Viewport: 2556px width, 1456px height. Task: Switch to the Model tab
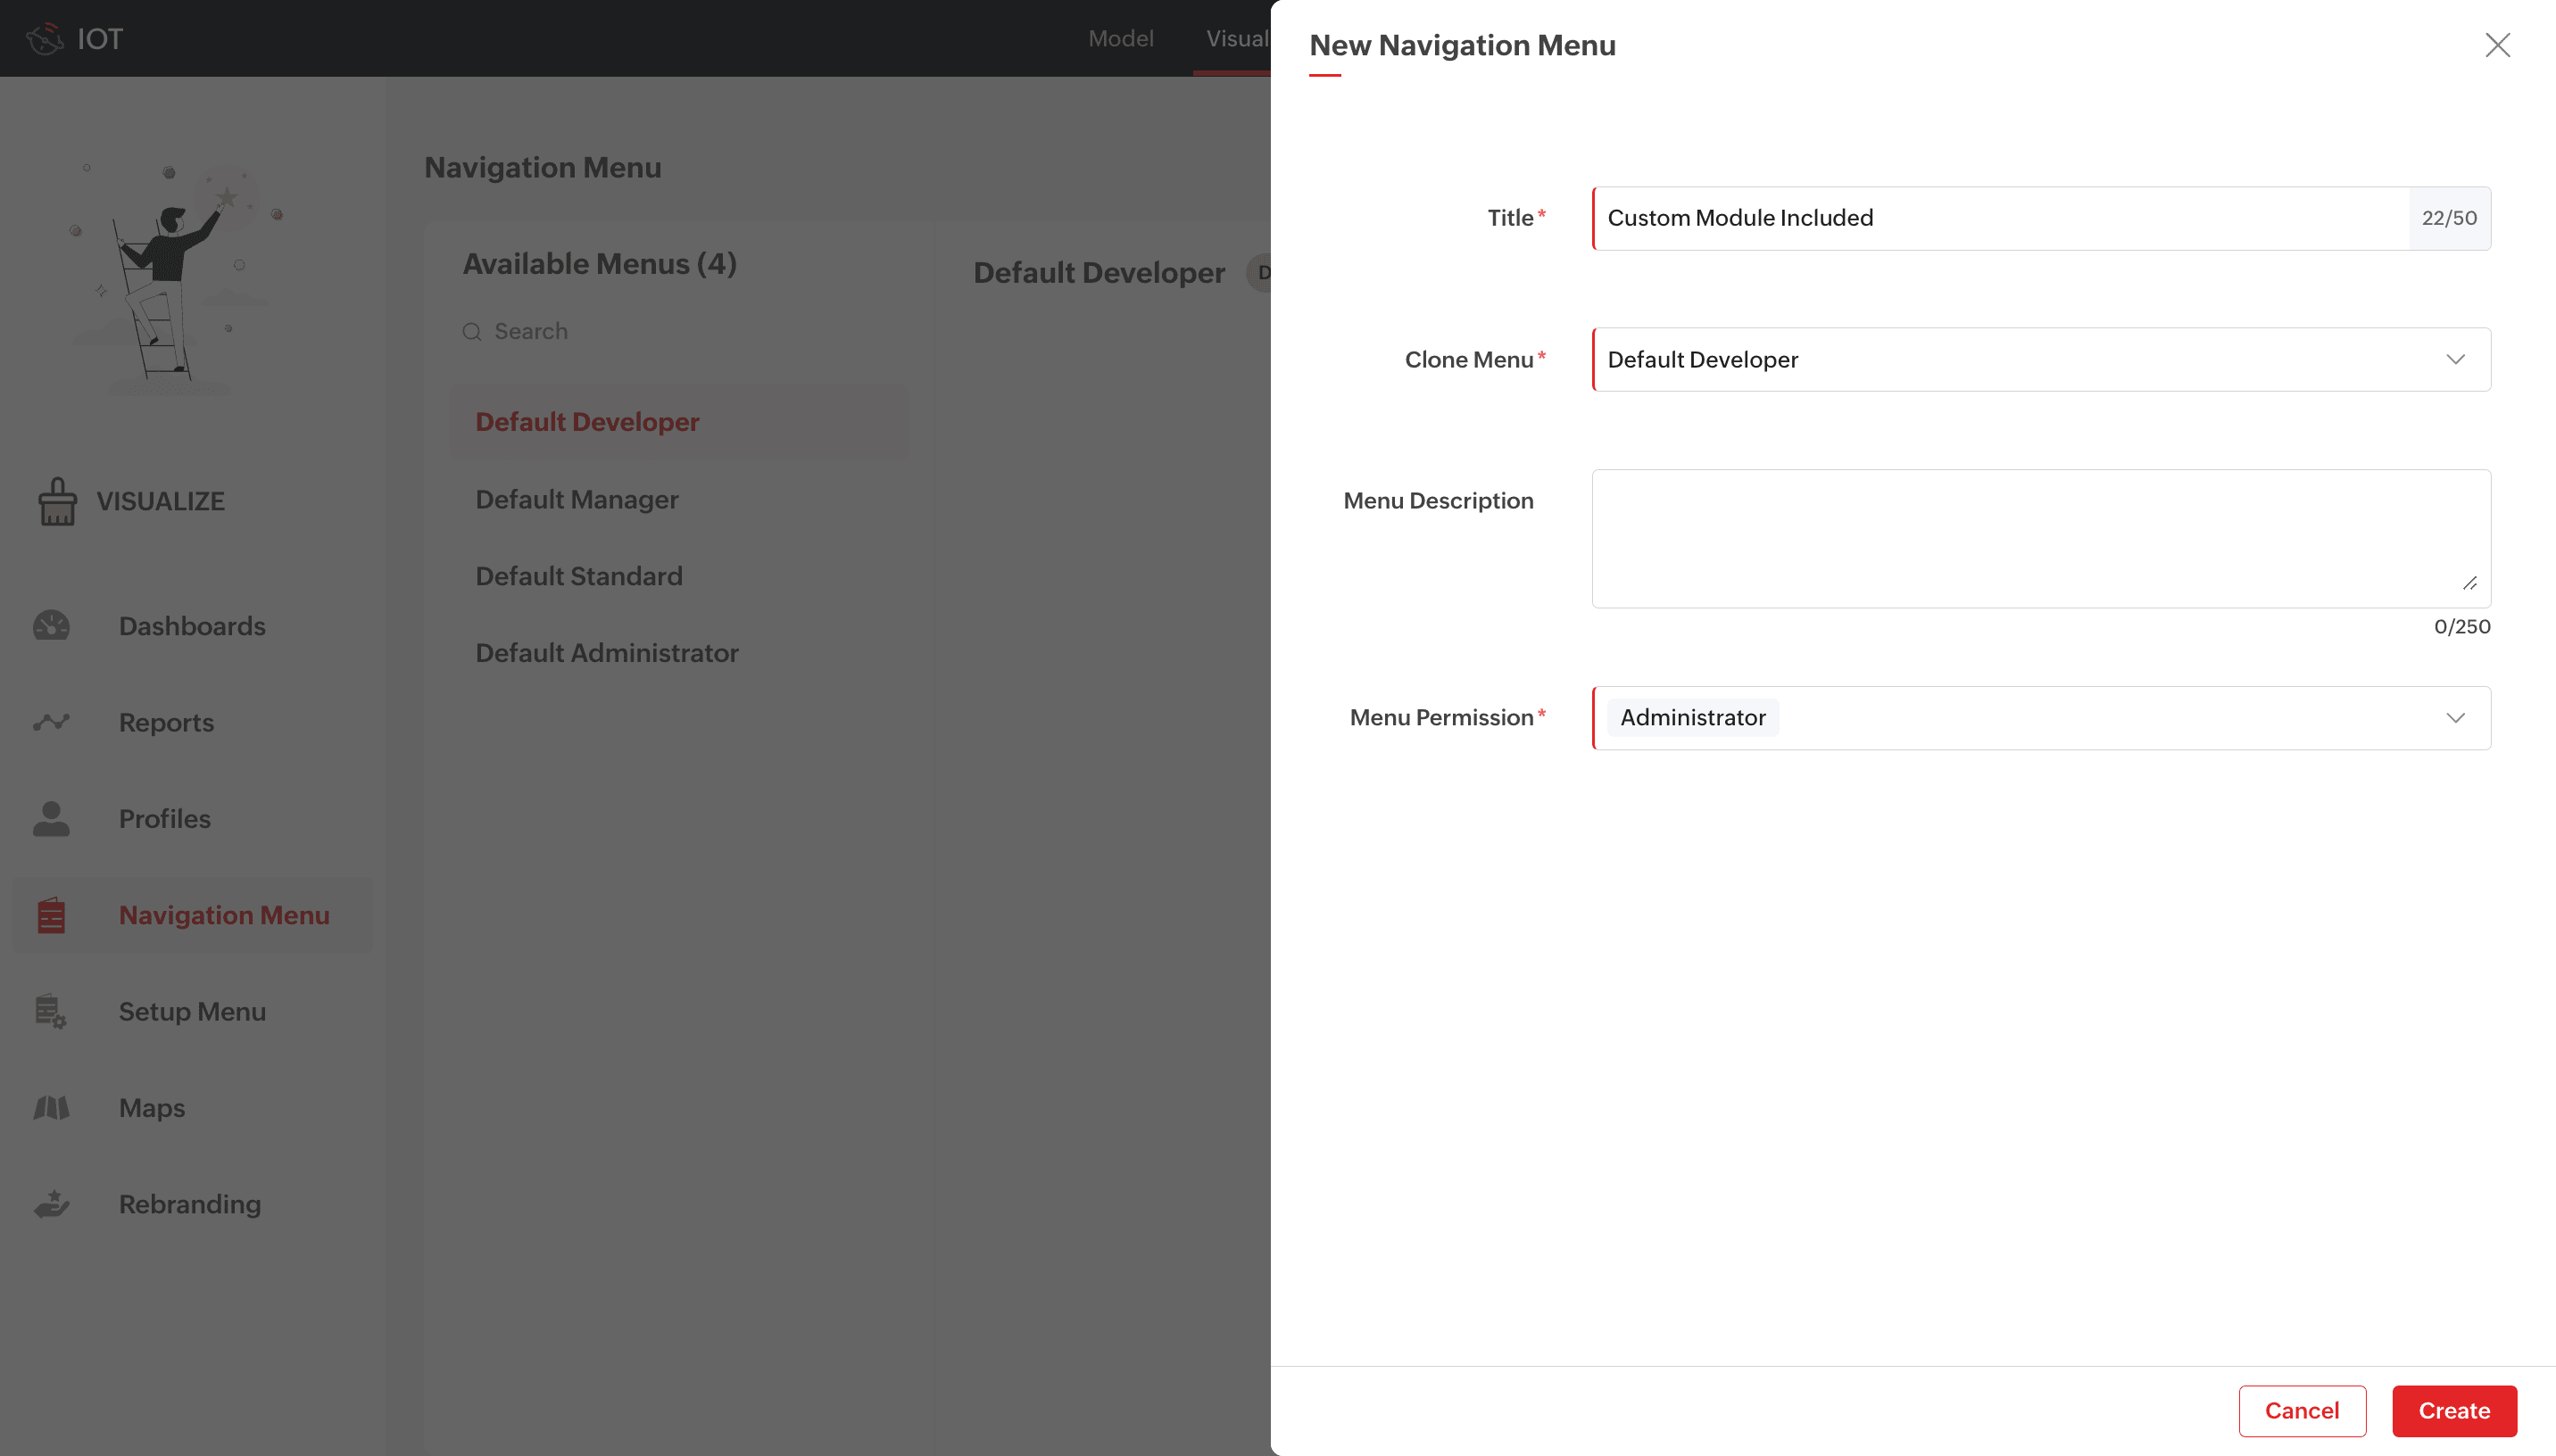[x=1120, y=39]
